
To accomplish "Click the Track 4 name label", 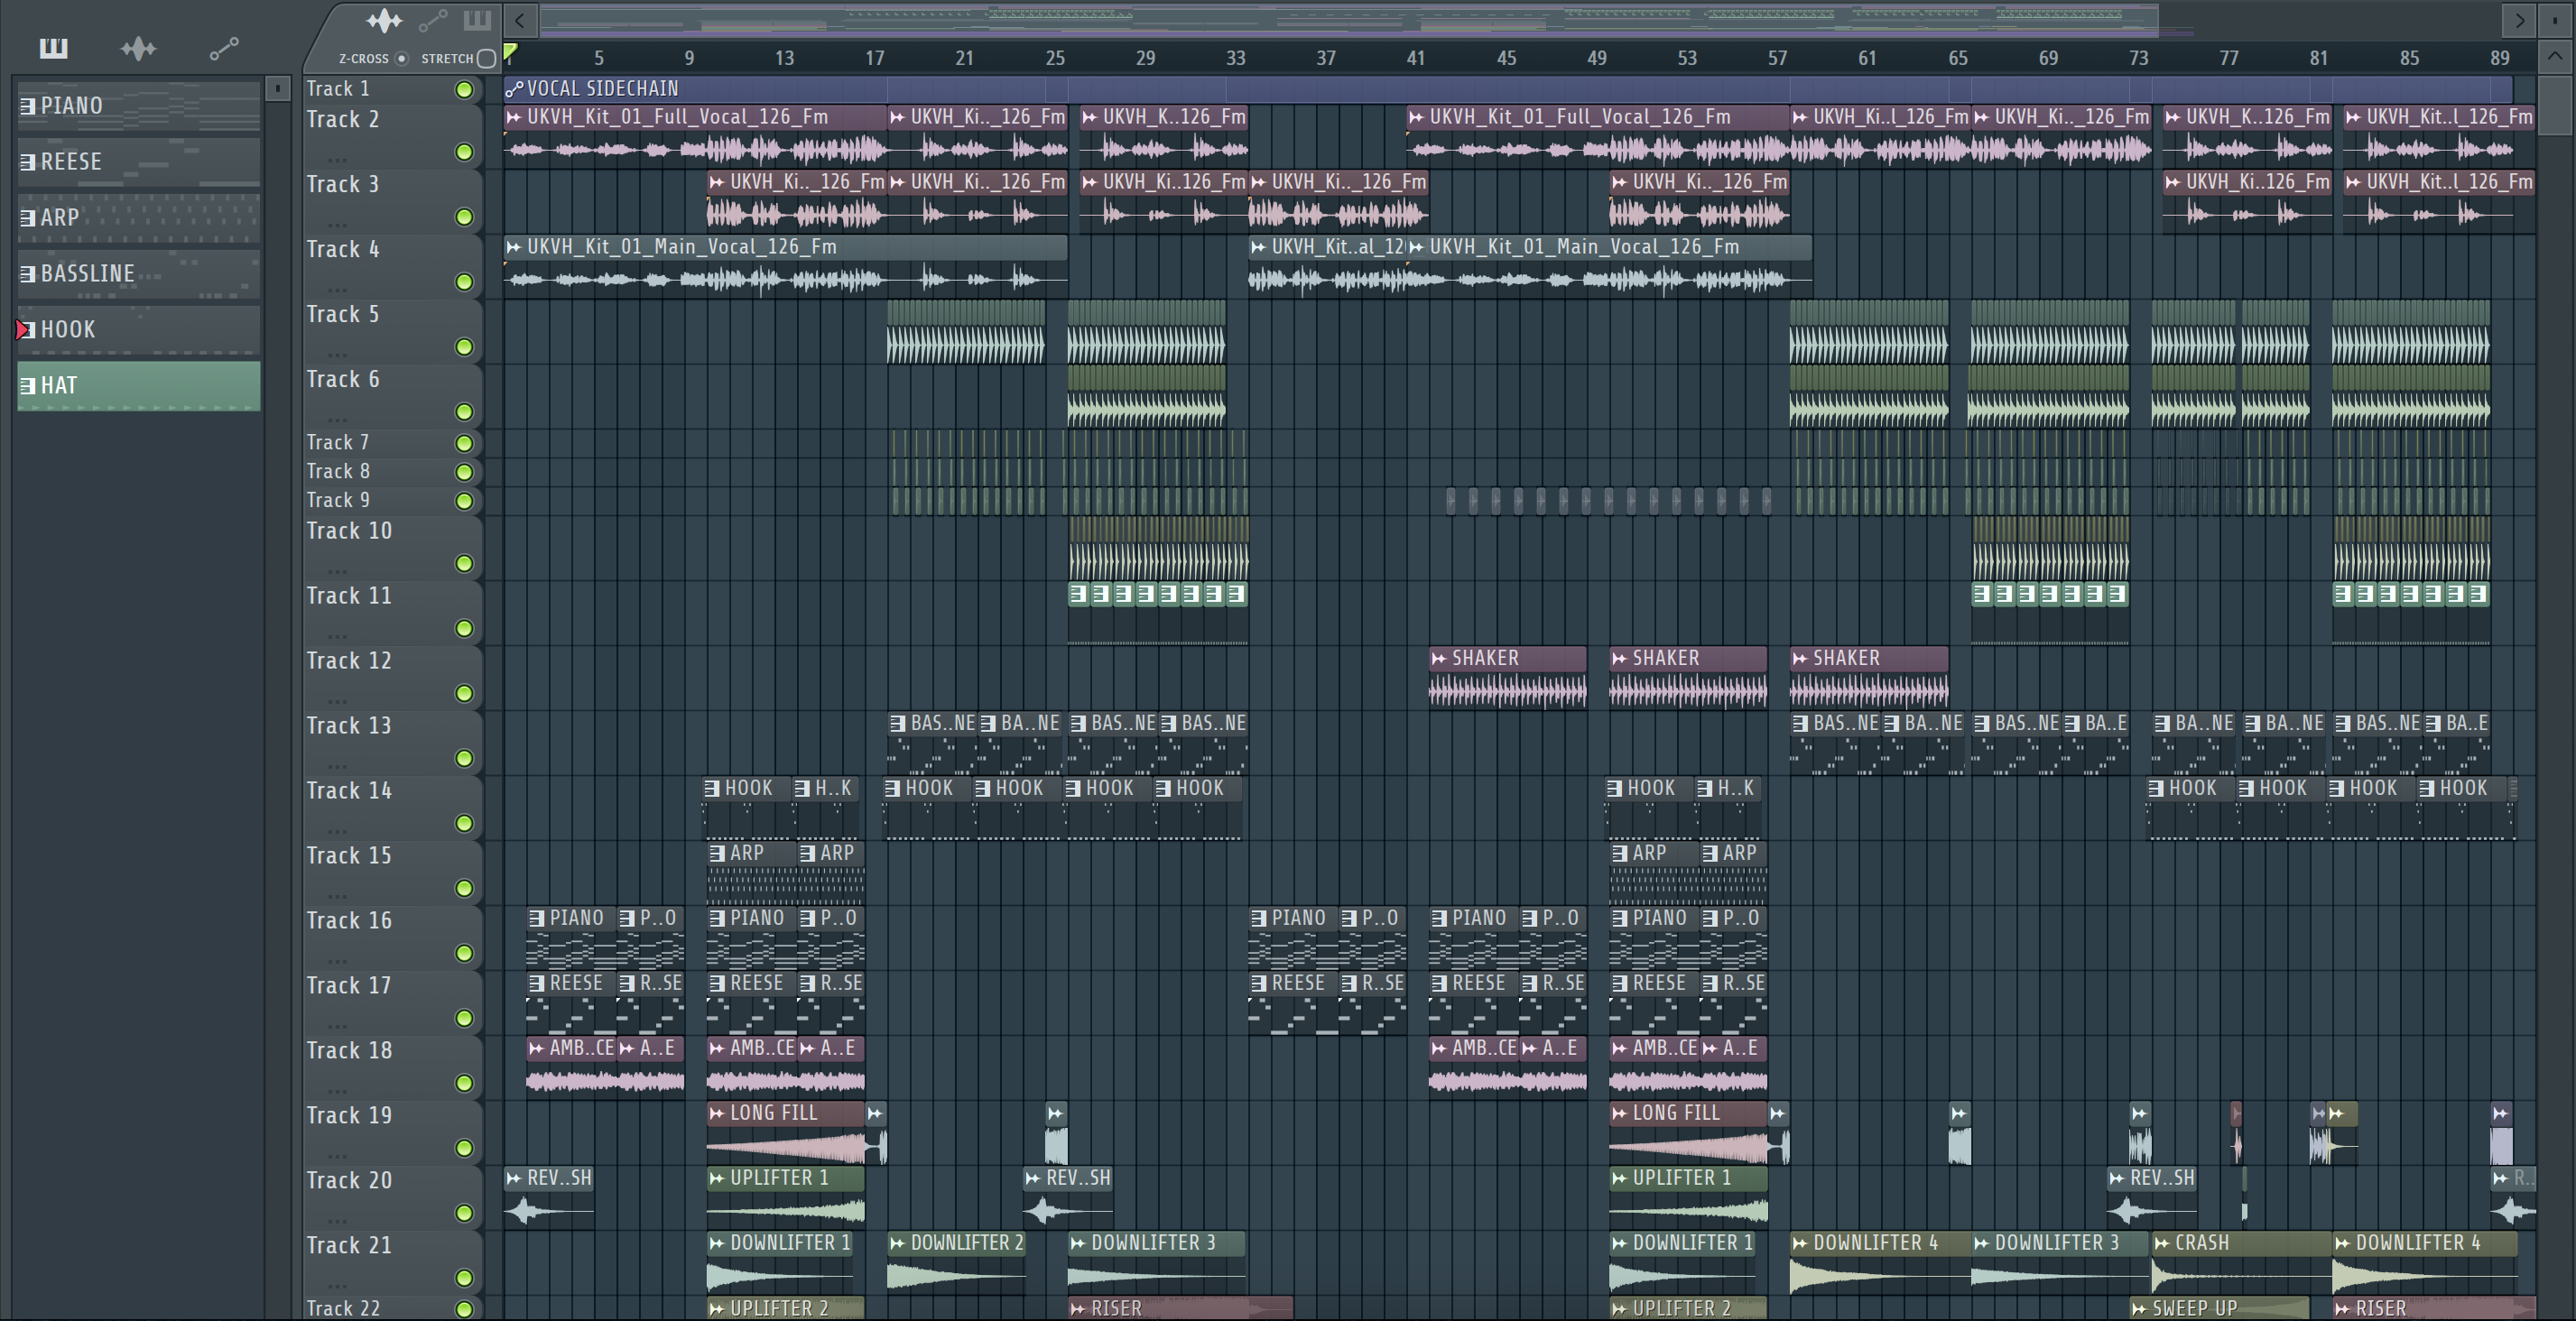I will pyautogui.click(x=343, y=250).
